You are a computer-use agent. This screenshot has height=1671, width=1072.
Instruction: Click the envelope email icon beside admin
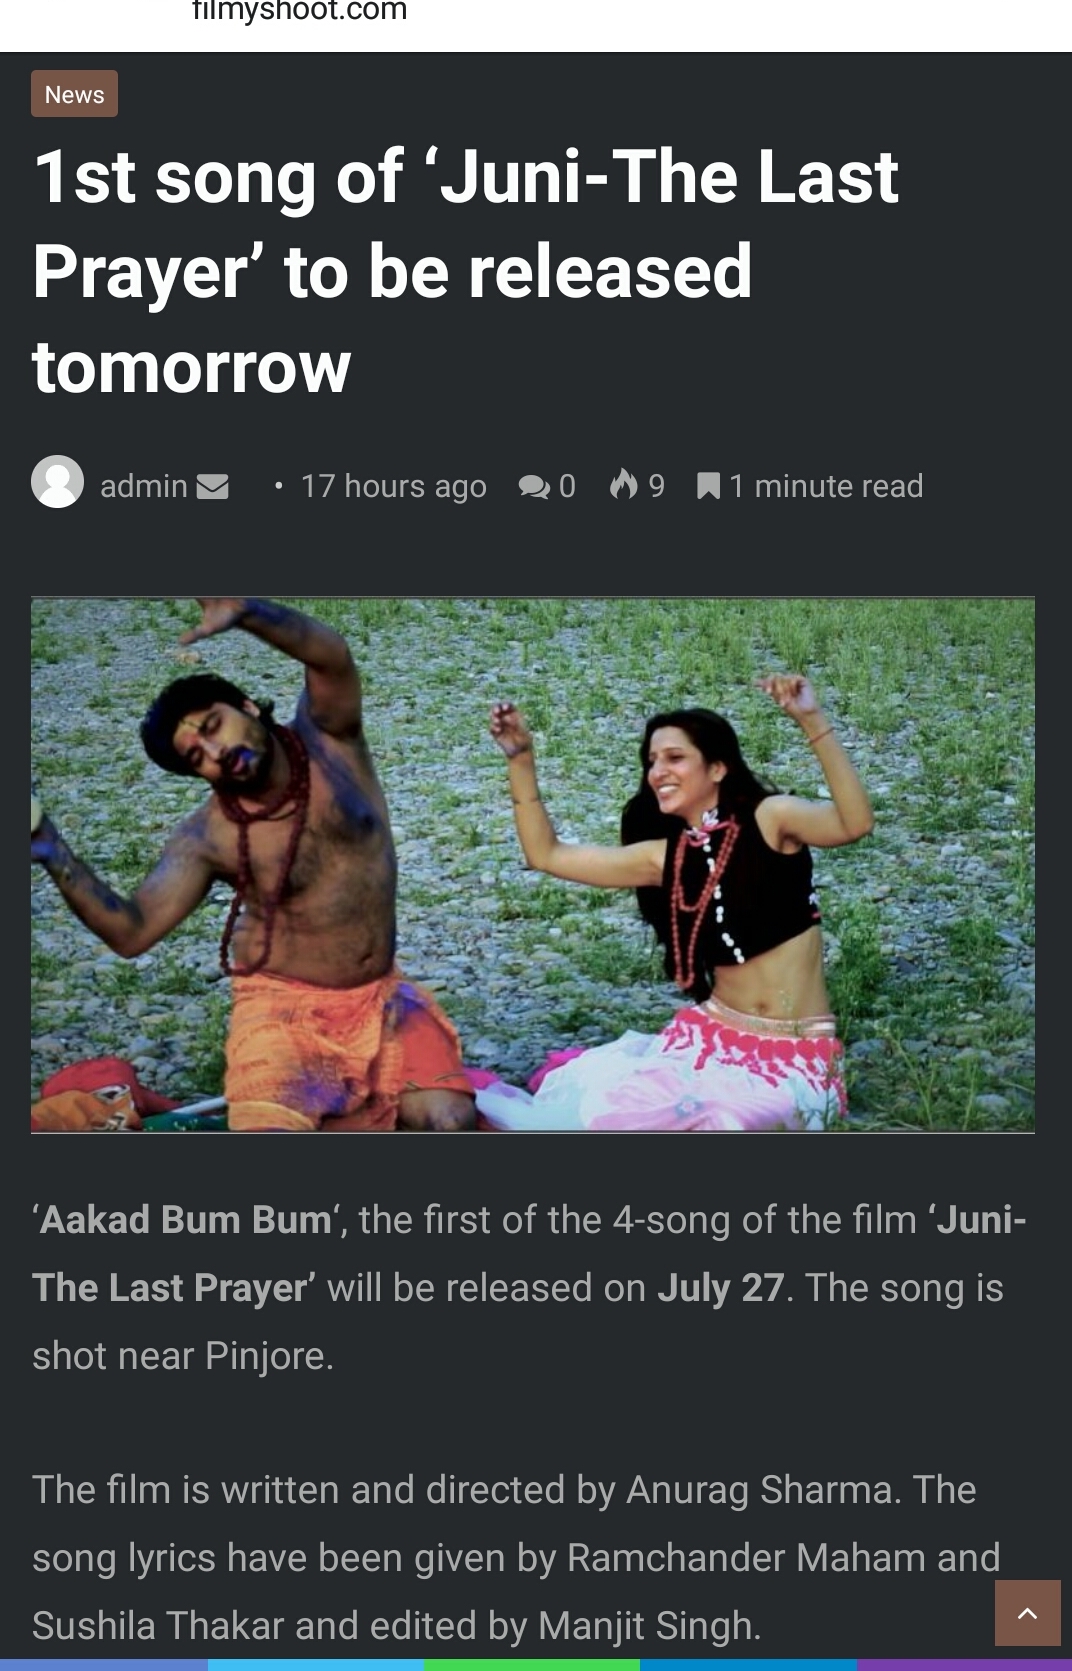pyautogui.click(x=212, y=487)
